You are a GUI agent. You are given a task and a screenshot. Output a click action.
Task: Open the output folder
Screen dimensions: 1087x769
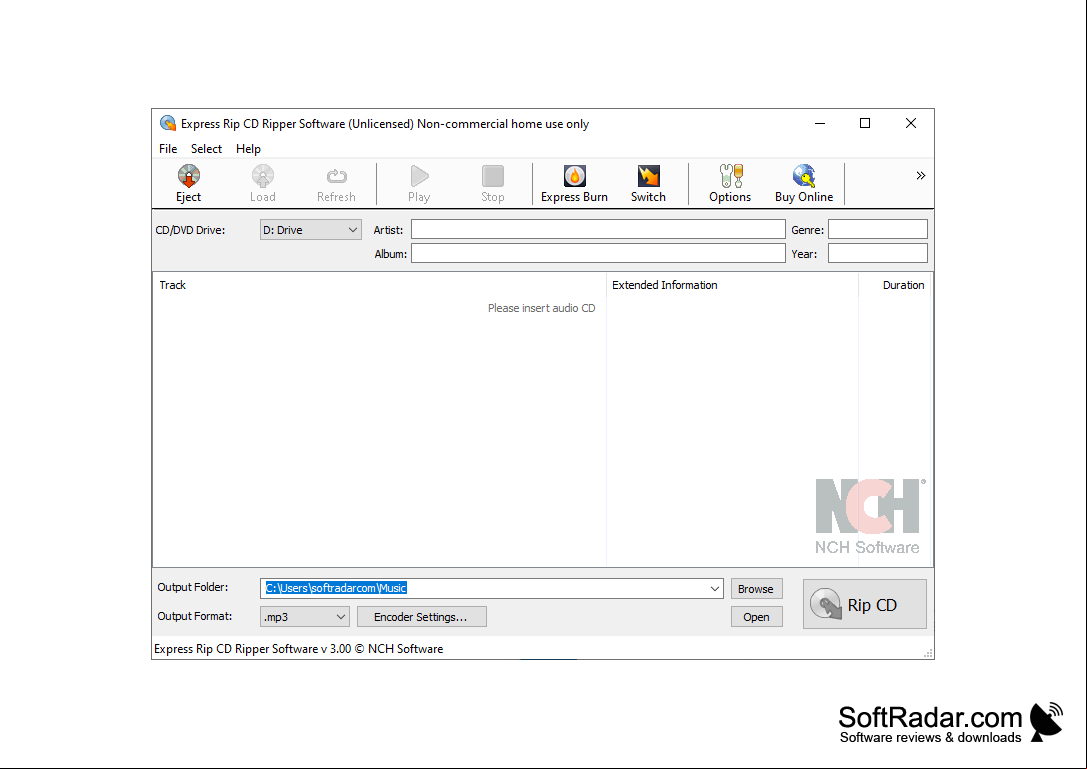[756, 616]
